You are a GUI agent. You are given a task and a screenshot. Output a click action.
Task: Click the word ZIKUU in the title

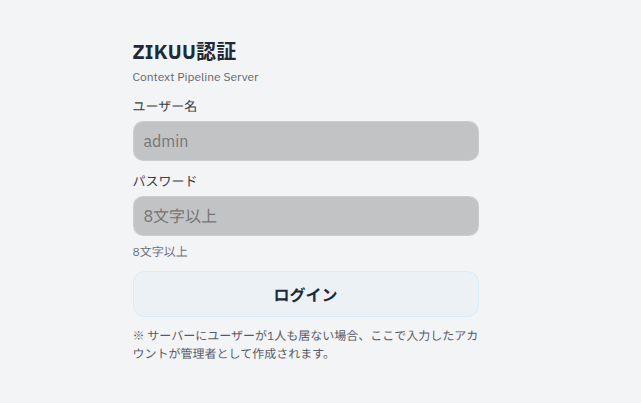point(164,52)
